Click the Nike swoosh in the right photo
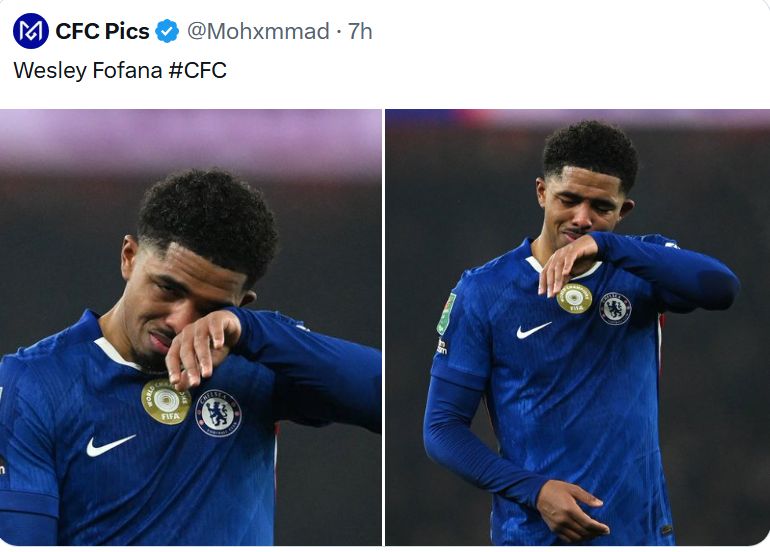This screenshot has width=770, height=552. pyautogui.click(x=533, y=329)
